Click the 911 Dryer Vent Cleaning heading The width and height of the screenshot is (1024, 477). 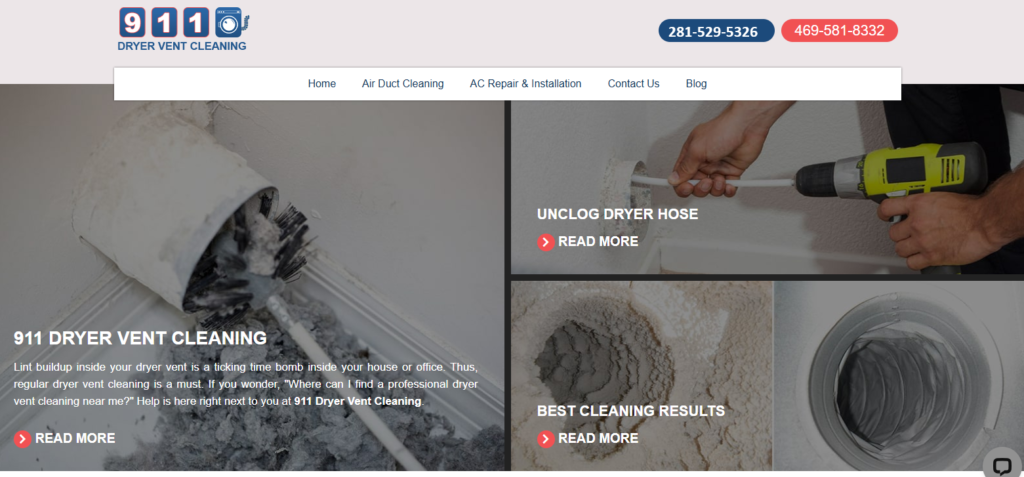(140, 338)
